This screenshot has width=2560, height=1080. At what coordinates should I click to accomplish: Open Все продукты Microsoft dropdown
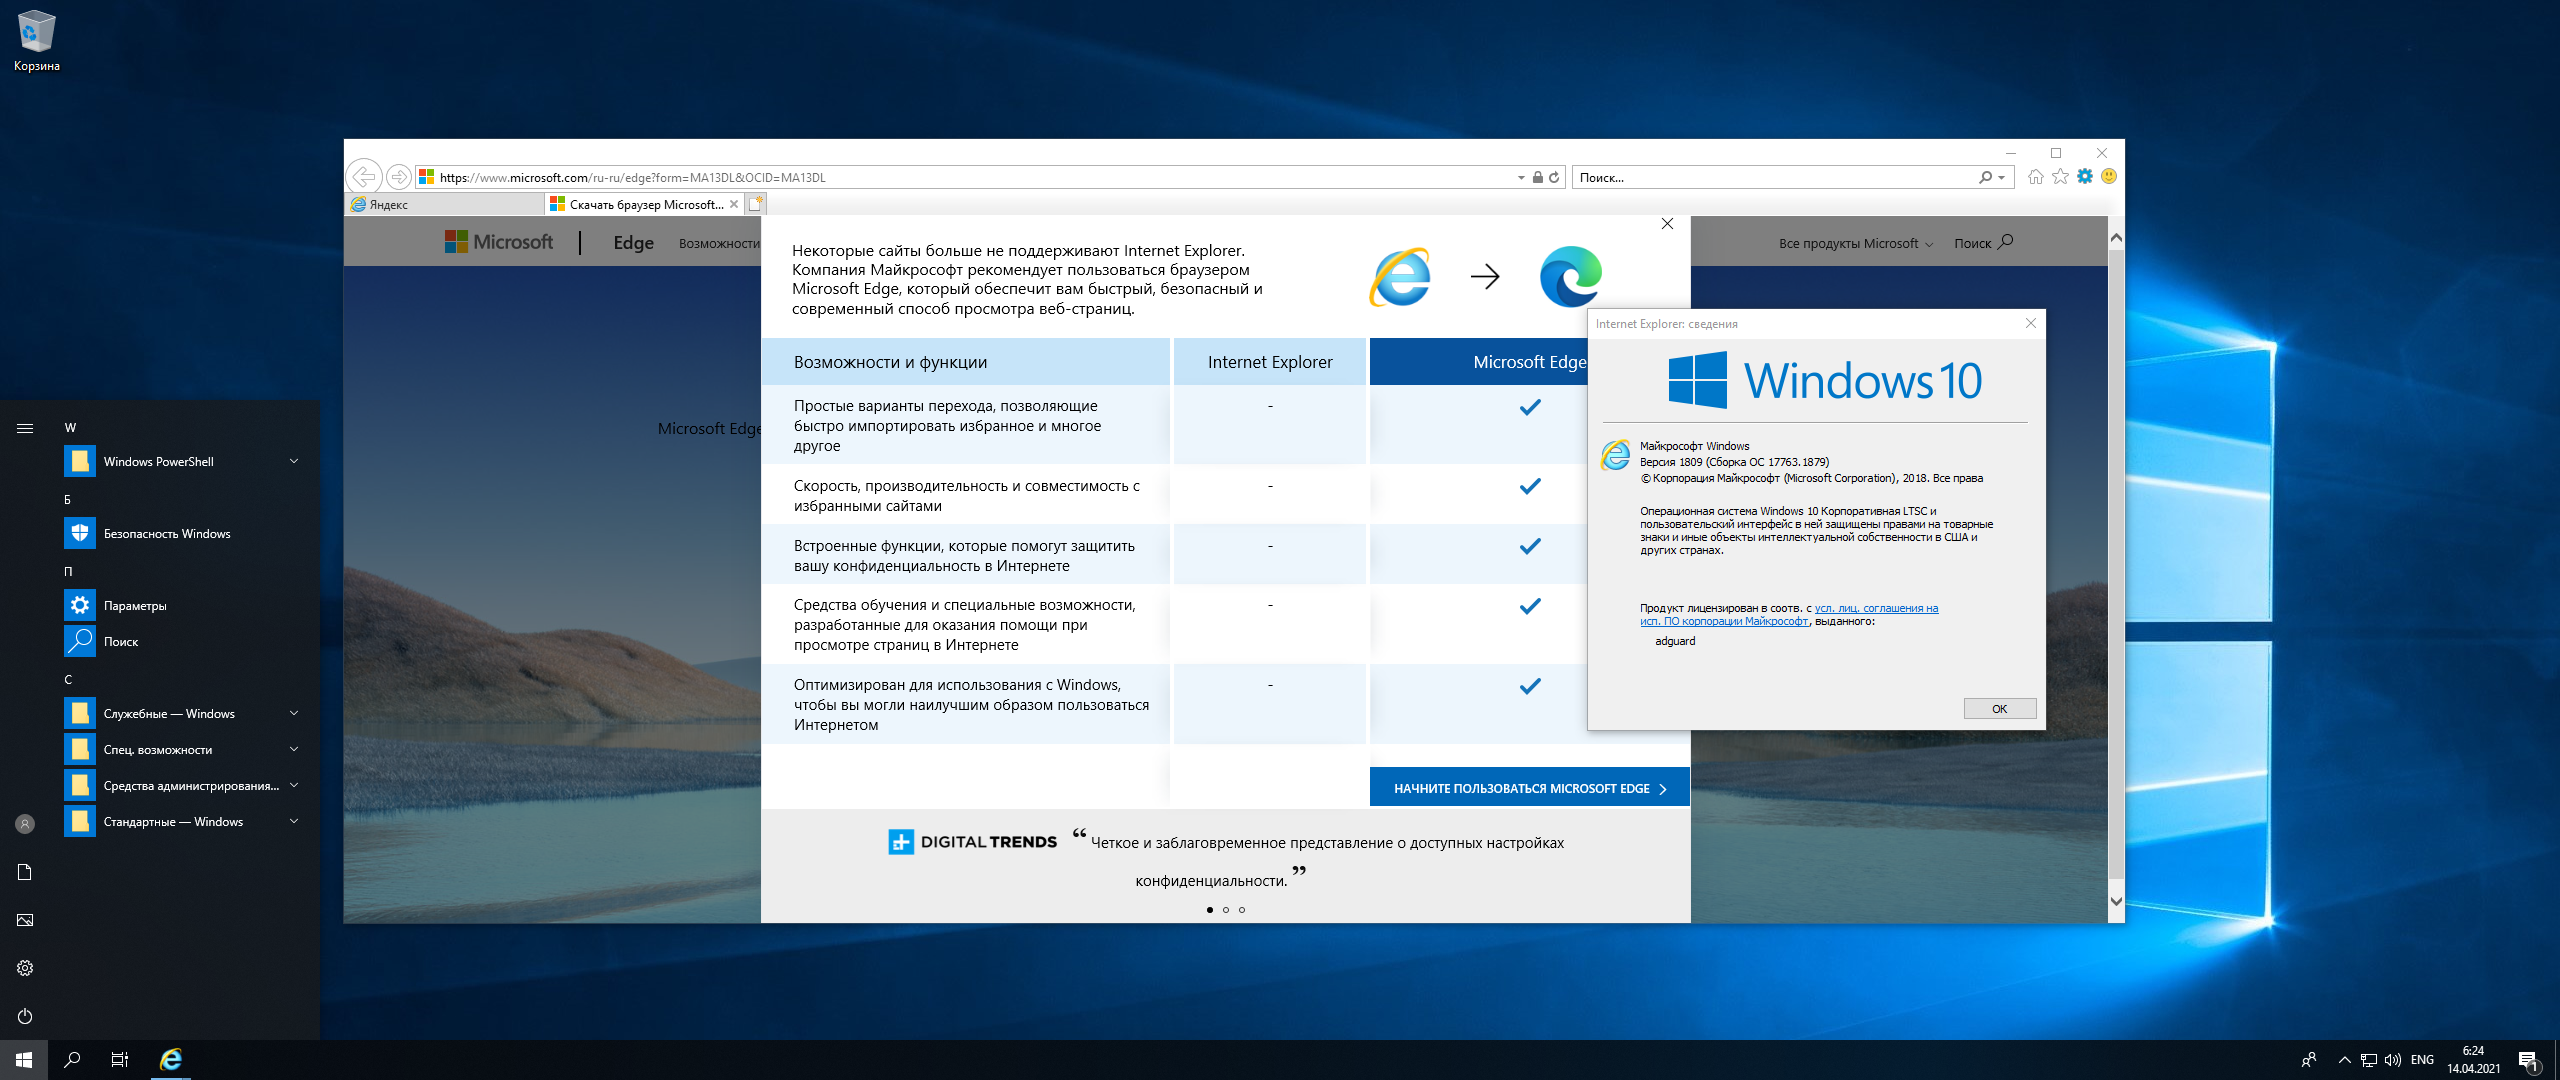pyautogui.click(x=1856, y=243)
